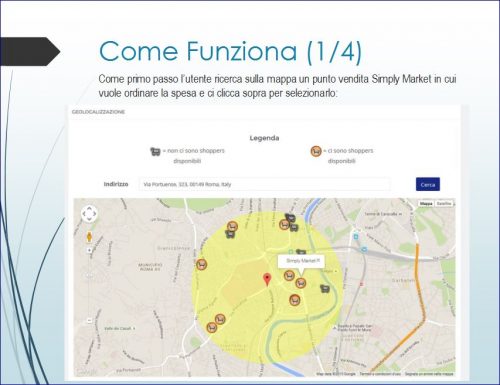Click the red location pin on map
500x385 pixels.
267,280
